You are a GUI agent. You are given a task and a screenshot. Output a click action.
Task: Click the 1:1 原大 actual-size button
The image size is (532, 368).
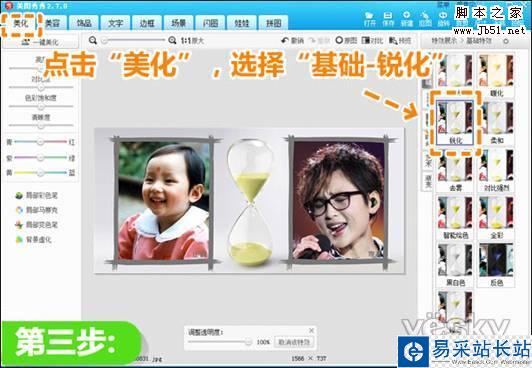(192, 41)
